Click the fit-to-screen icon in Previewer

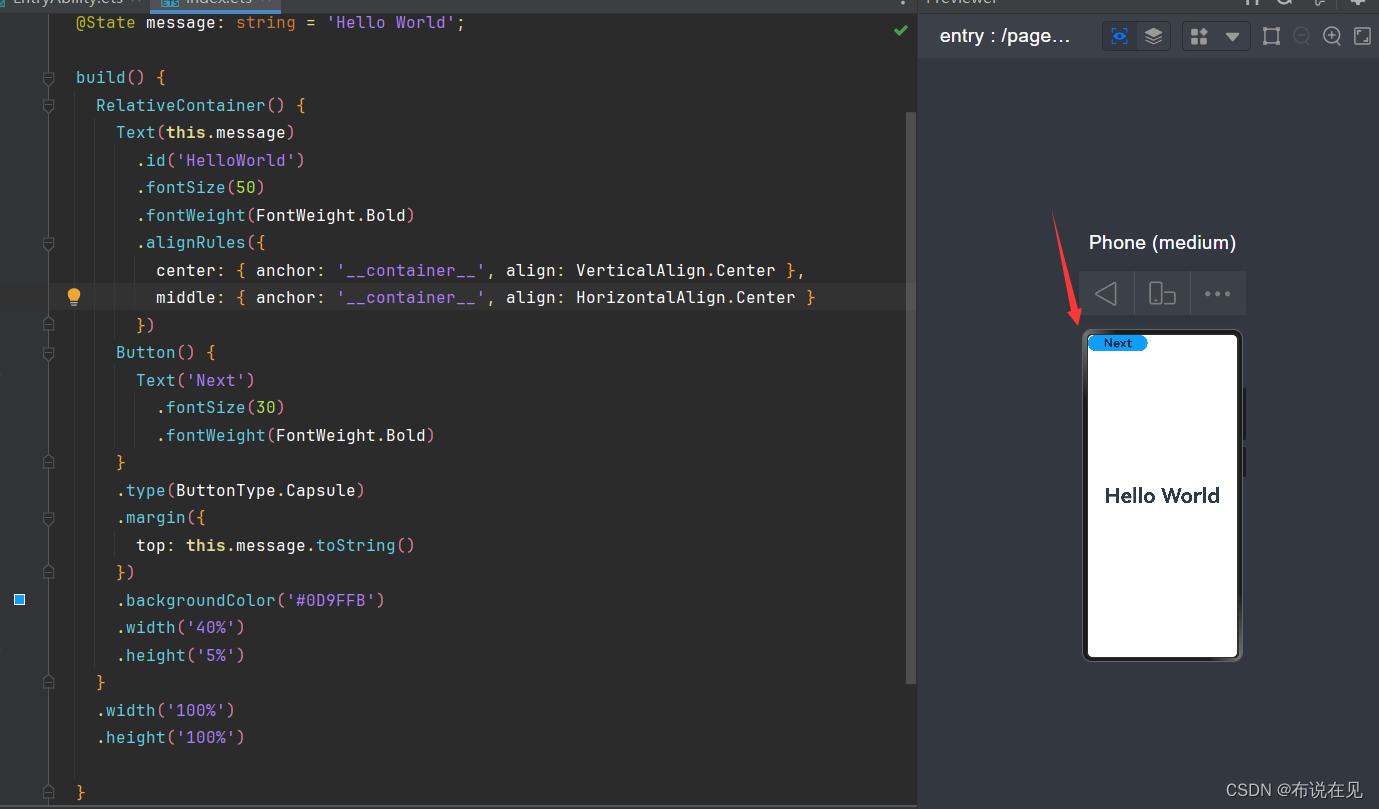(x=1362, y=36)
